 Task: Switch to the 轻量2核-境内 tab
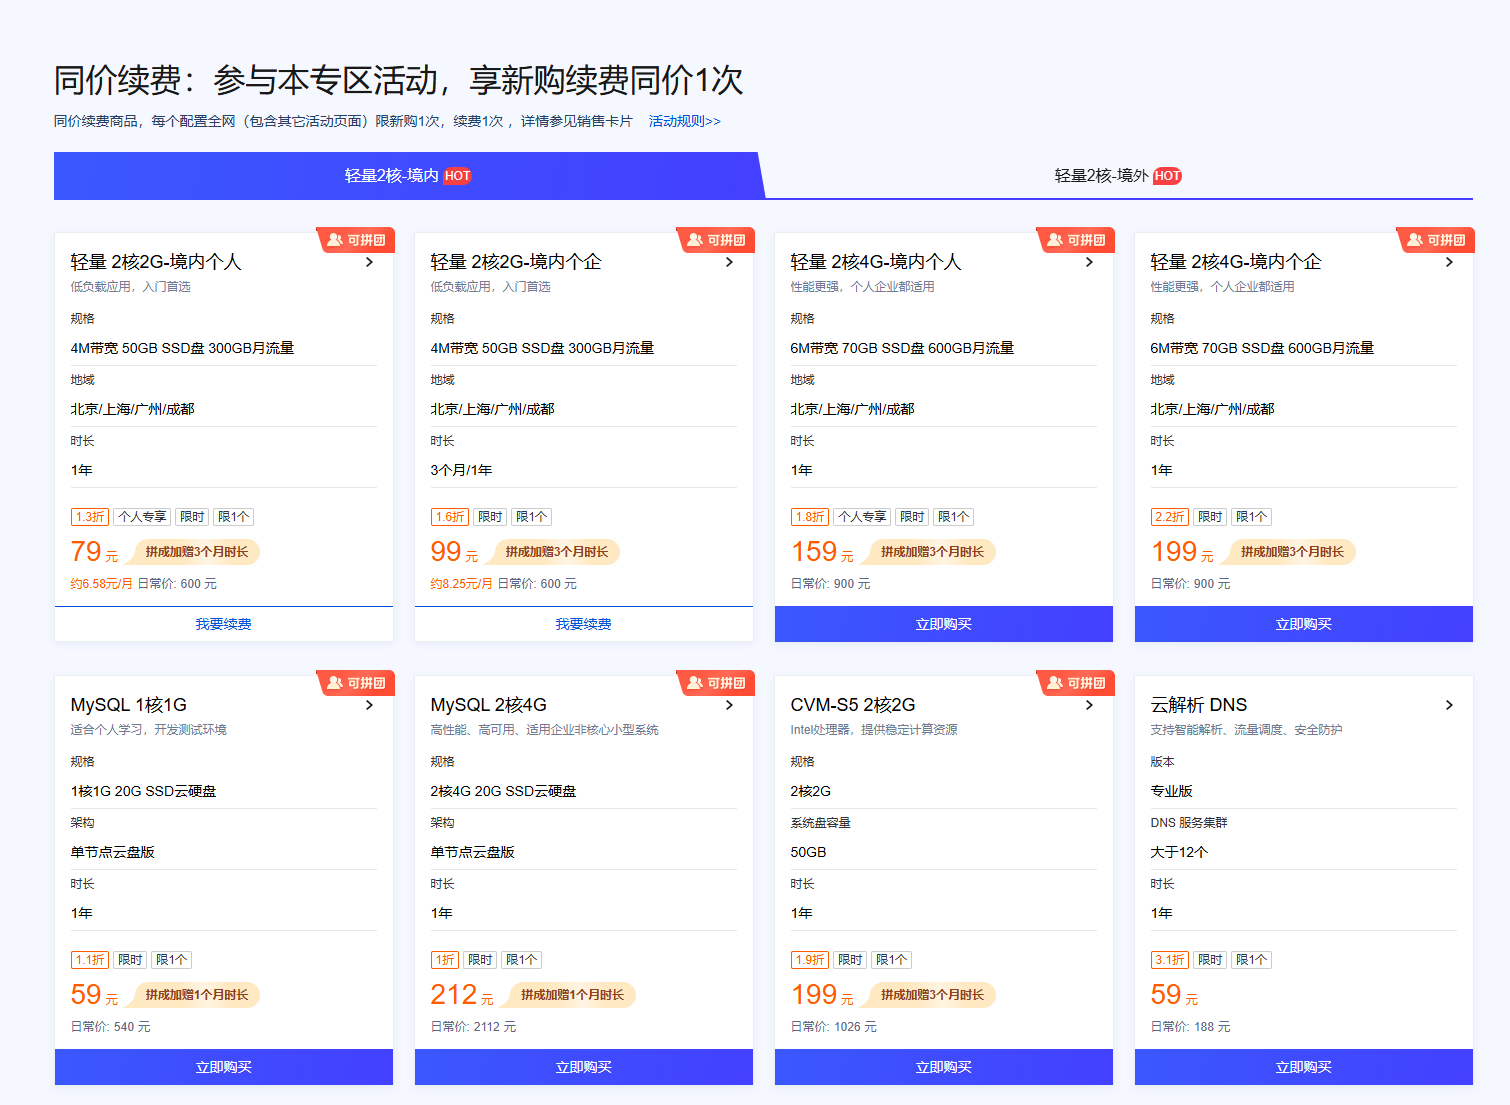(408, 175)
